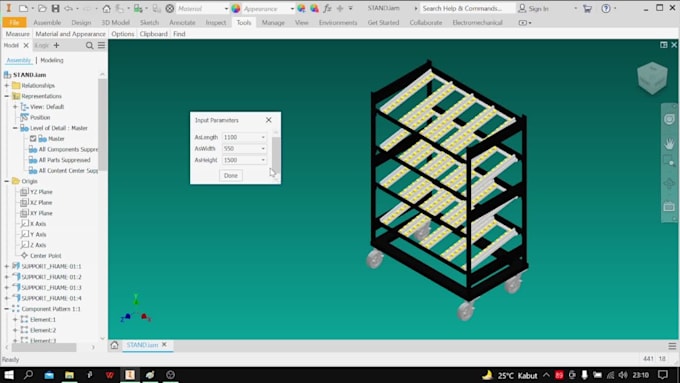
Task: Open the fx Parameters icon
Action: (327, 8)
